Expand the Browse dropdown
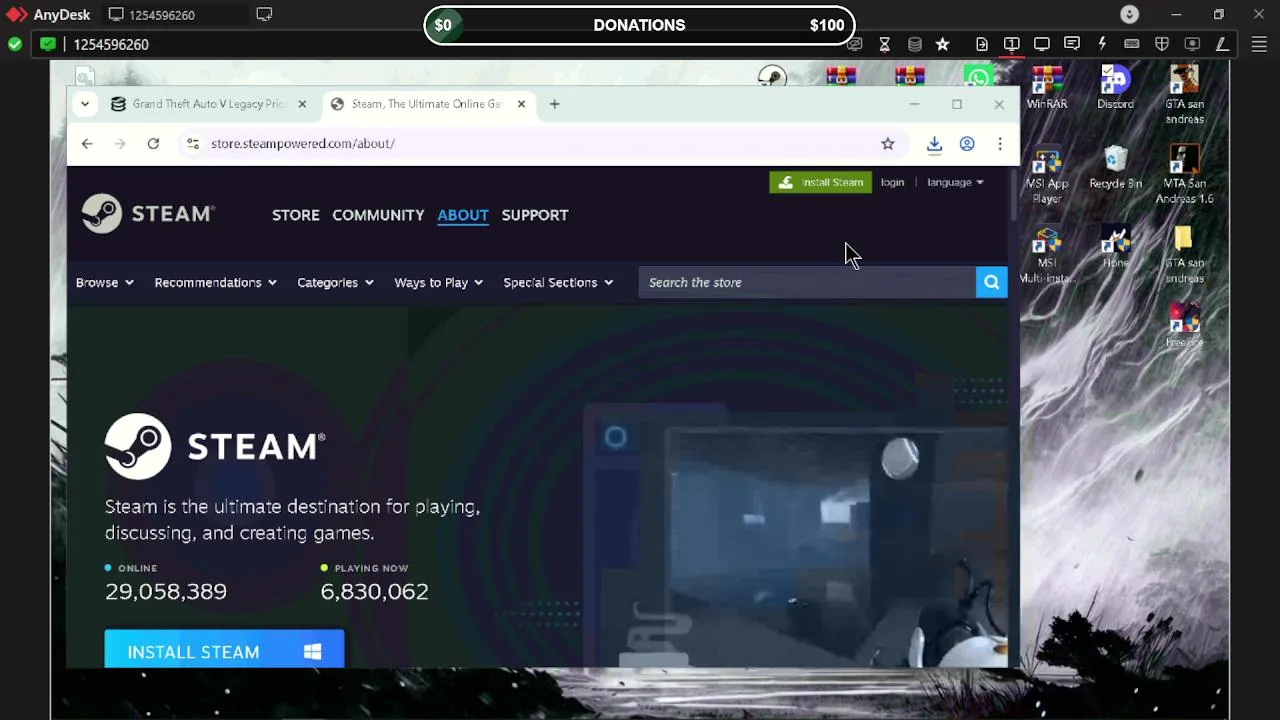Screen dimensions: 1280x720 pyautogui.click(x=105, y=283)
